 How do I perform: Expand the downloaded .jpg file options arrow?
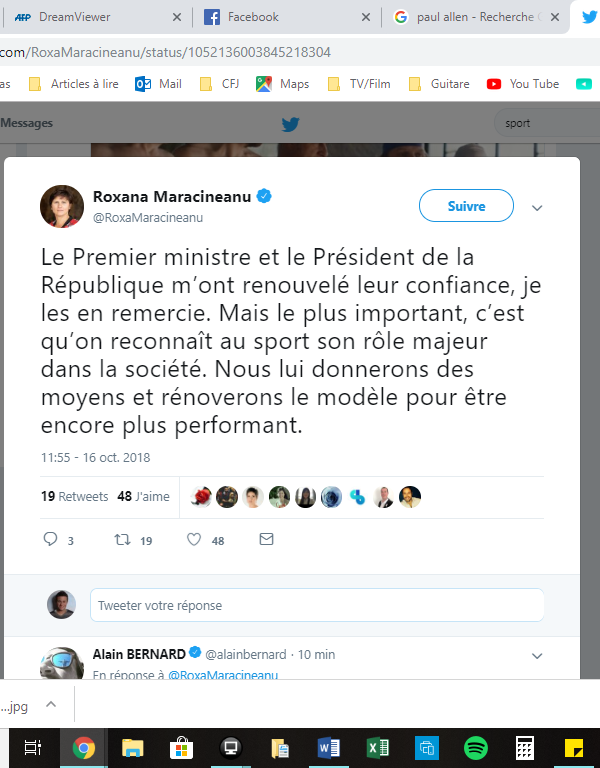pyautogui.click(x=52, y=705)
